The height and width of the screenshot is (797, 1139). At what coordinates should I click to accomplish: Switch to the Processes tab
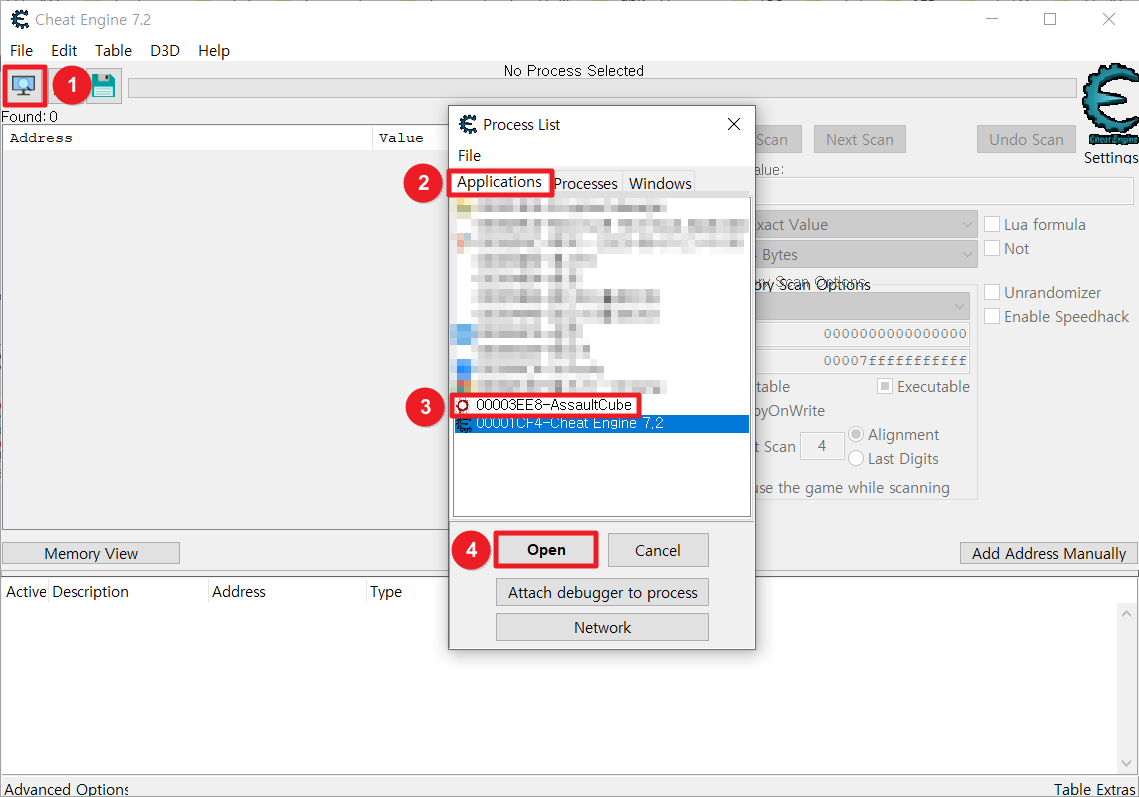[x=585, y=183]
